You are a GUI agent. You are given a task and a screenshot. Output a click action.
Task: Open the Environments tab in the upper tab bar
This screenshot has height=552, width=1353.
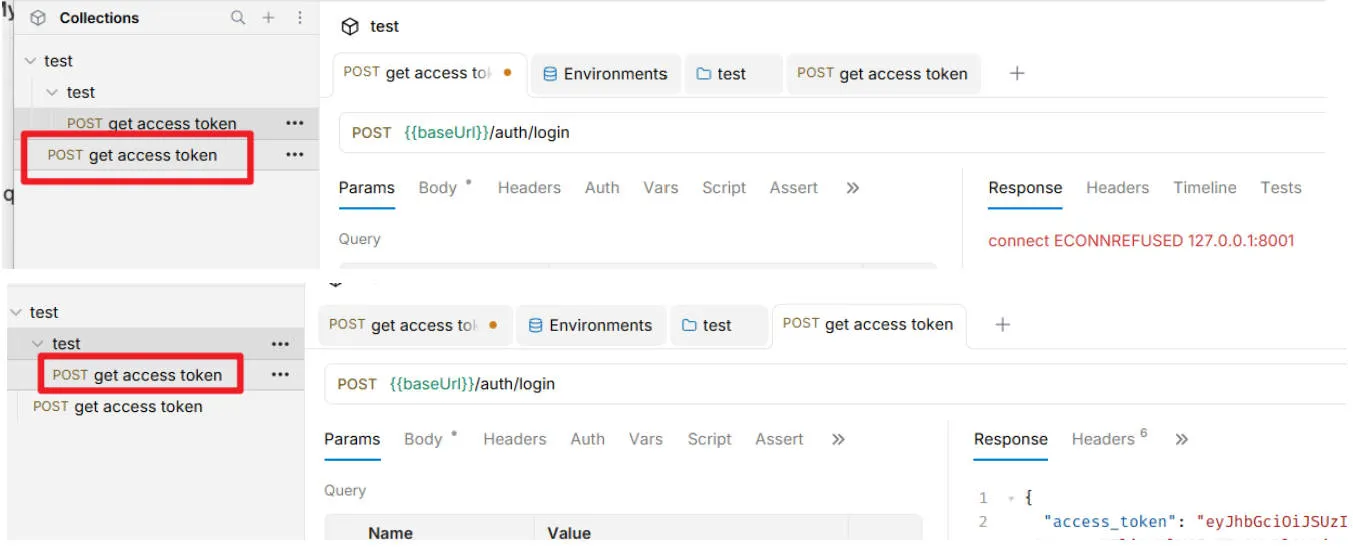[x=605, y=74]
